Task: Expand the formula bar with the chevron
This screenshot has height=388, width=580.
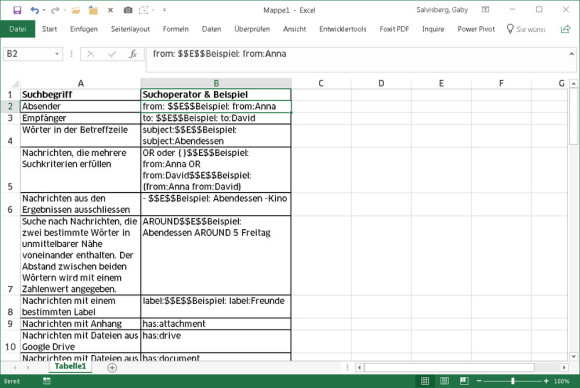Action: point(571,54)
